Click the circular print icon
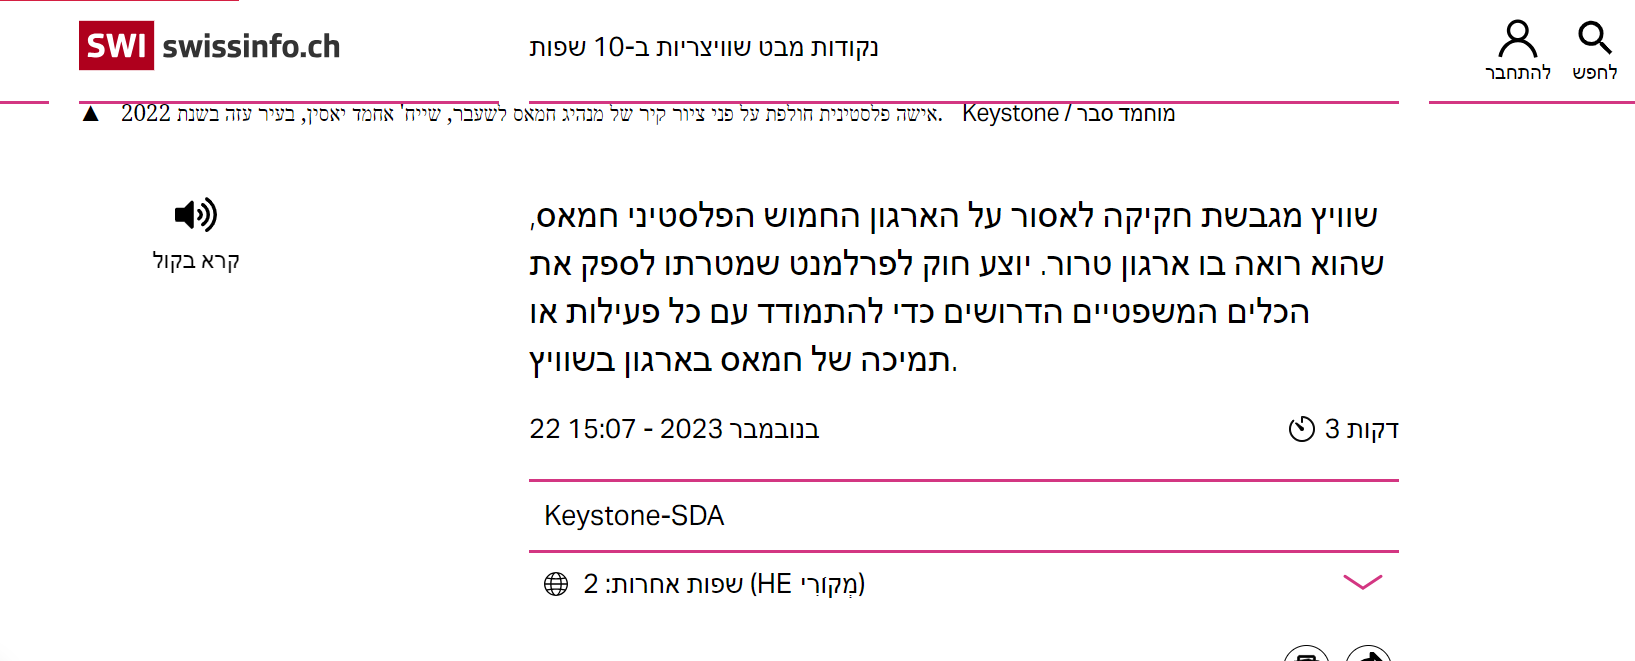 [x=1306, y=655]
